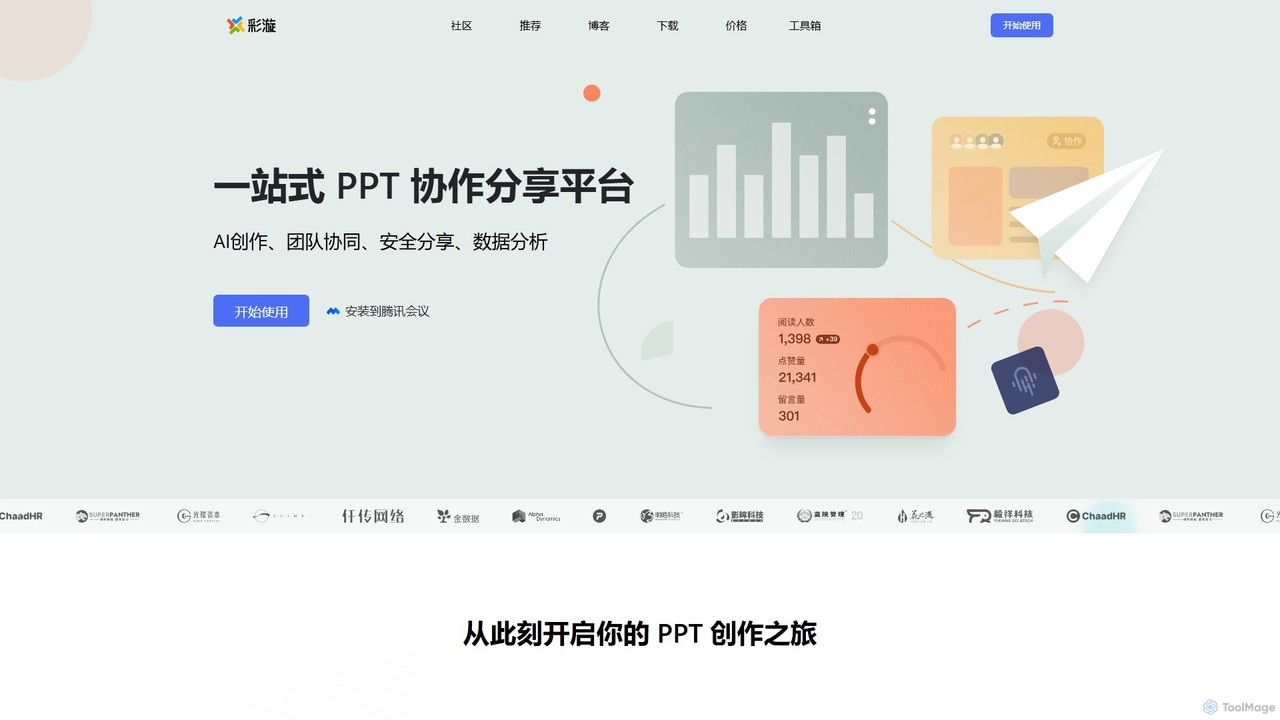Click the Tencent Meeting icon beside 安装到腾讯会议
The image size is (1280, 720).
point(333,311)
